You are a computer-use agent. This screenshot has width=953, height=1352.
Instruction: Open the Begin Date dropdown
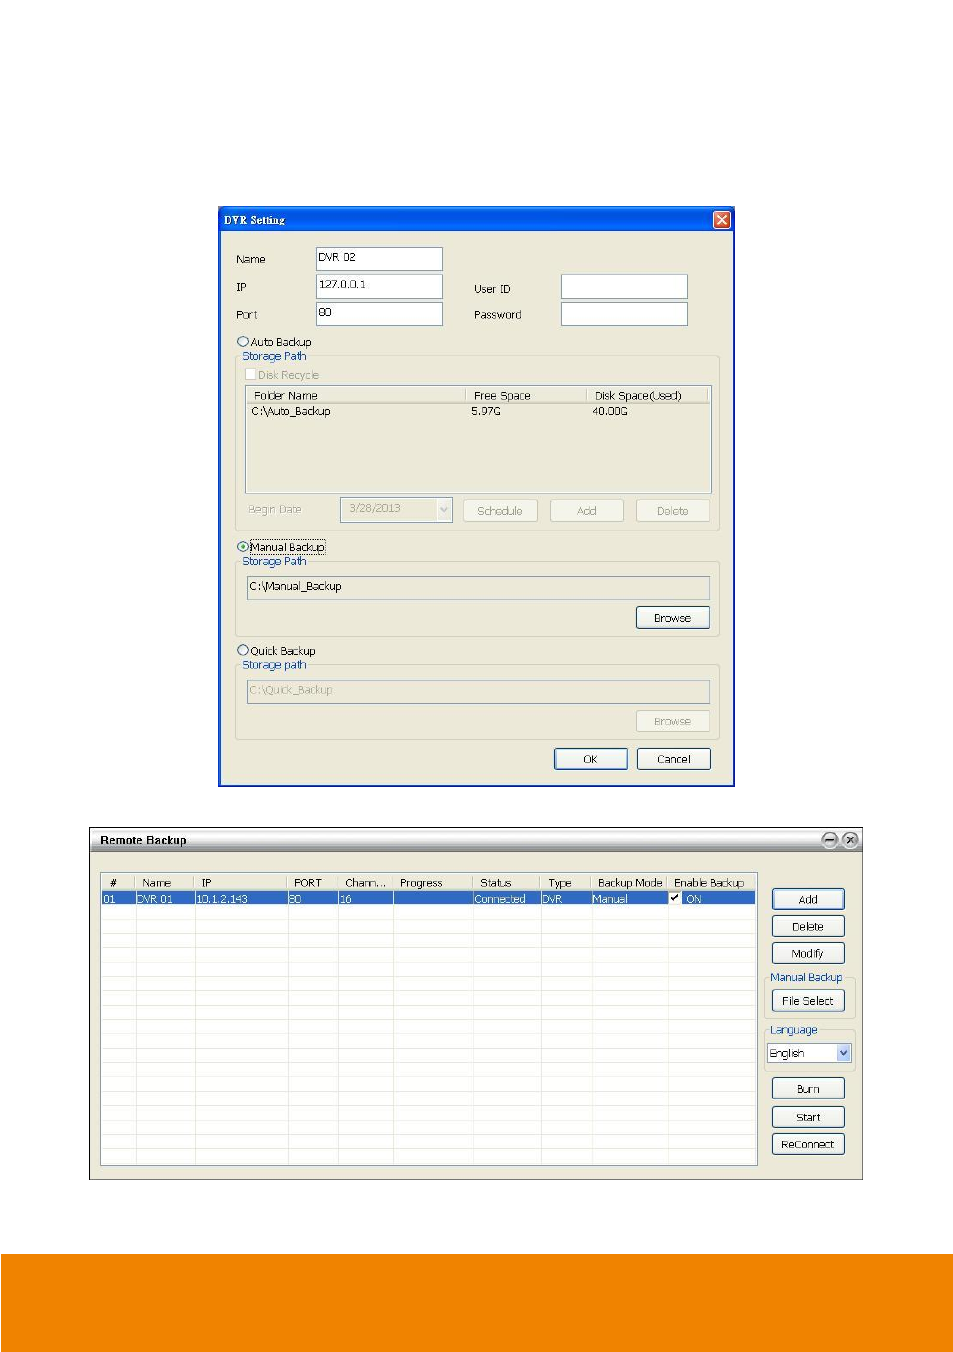point(444,510)
